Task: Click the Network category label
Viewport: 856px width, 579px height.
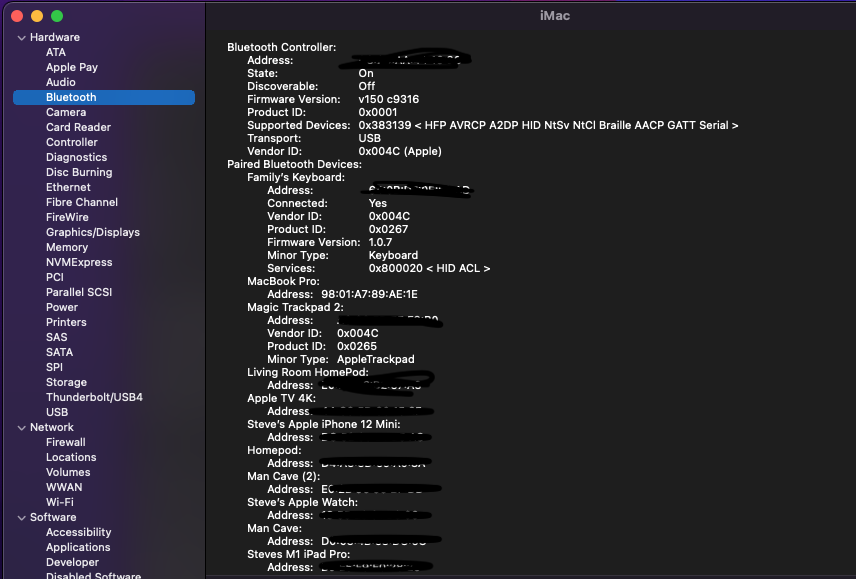Action: [x=51, y=428]
